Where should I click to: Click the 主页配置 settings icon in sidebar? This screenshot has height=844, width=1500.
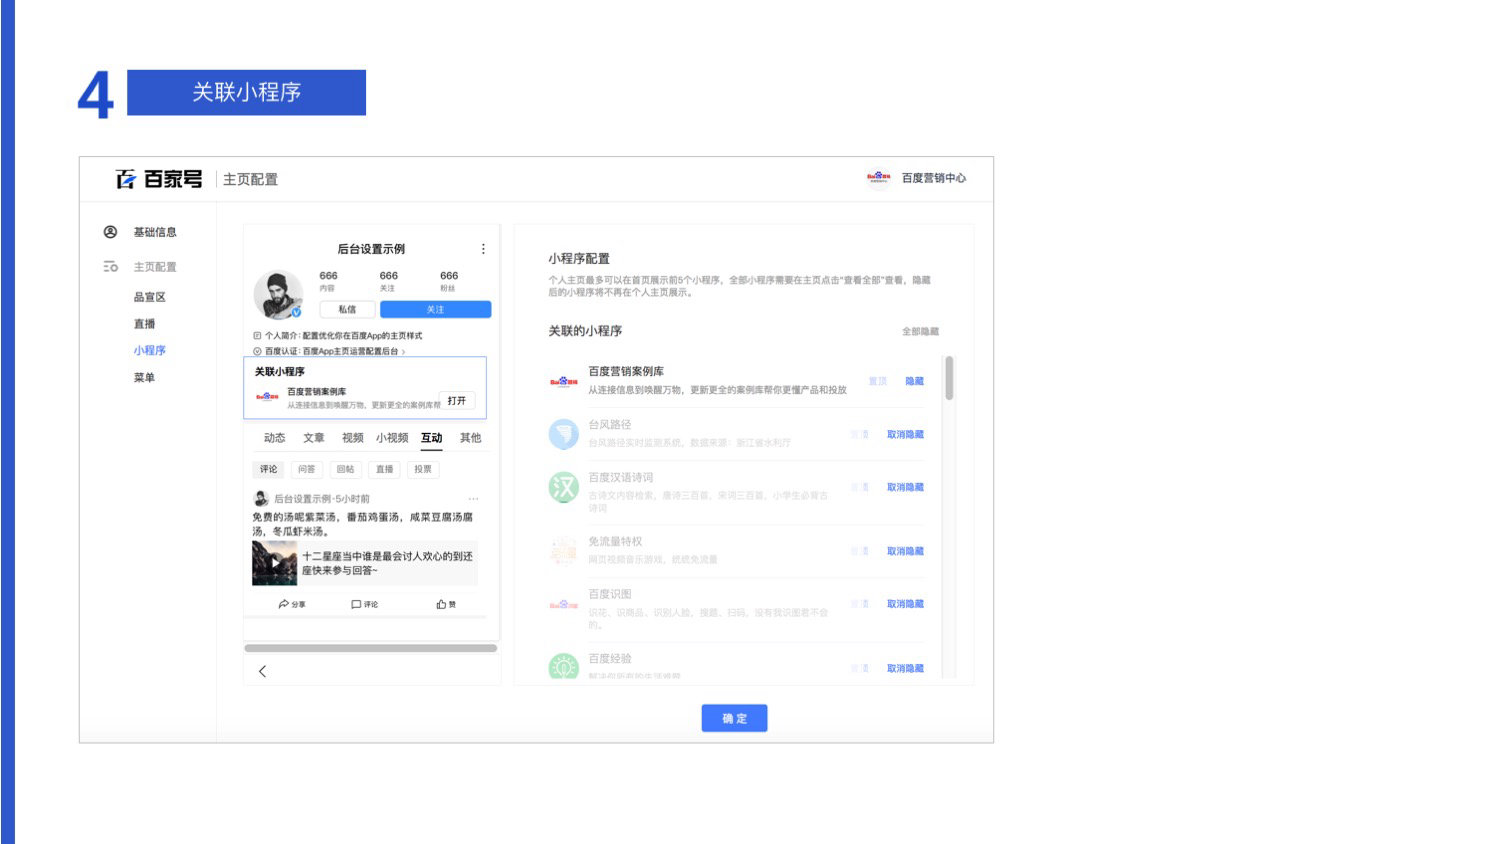111,267
